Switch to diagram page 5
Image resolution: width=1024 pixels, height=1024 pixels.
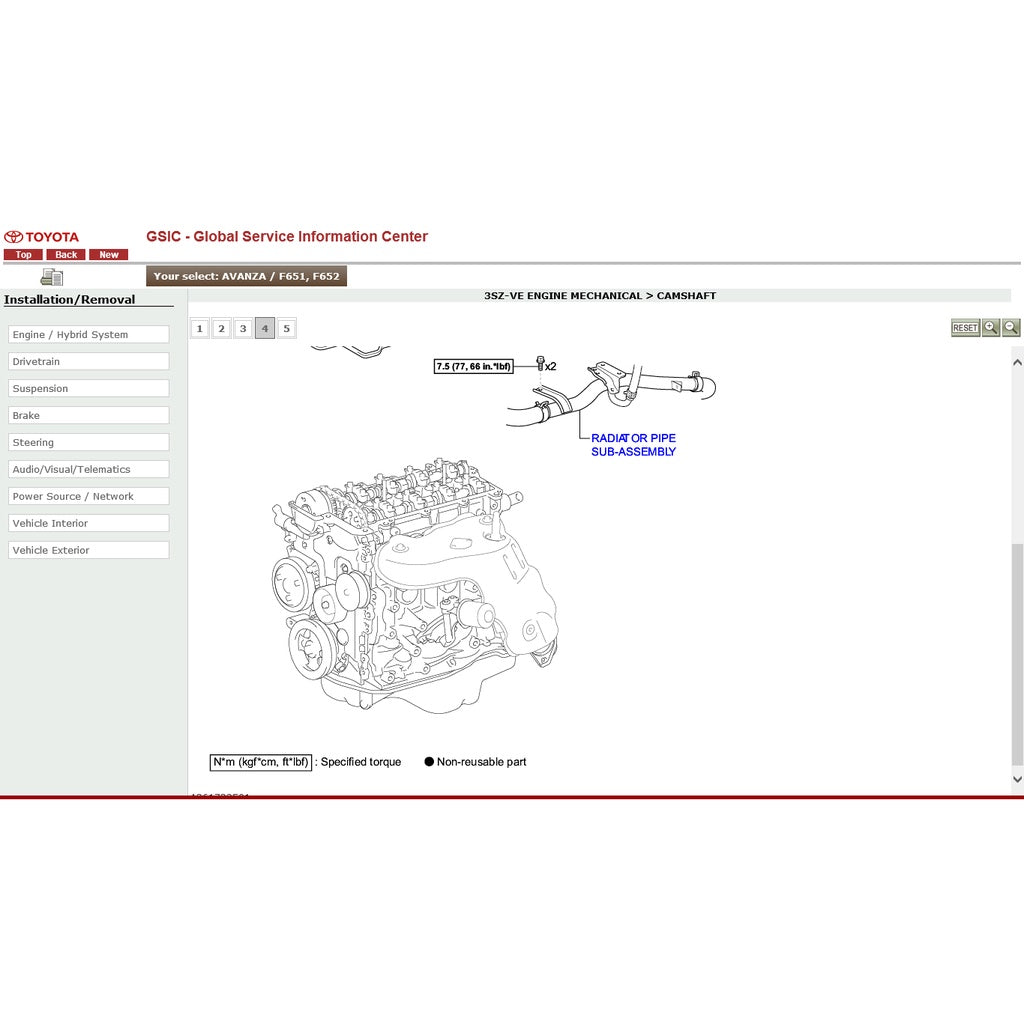point(286,327)
